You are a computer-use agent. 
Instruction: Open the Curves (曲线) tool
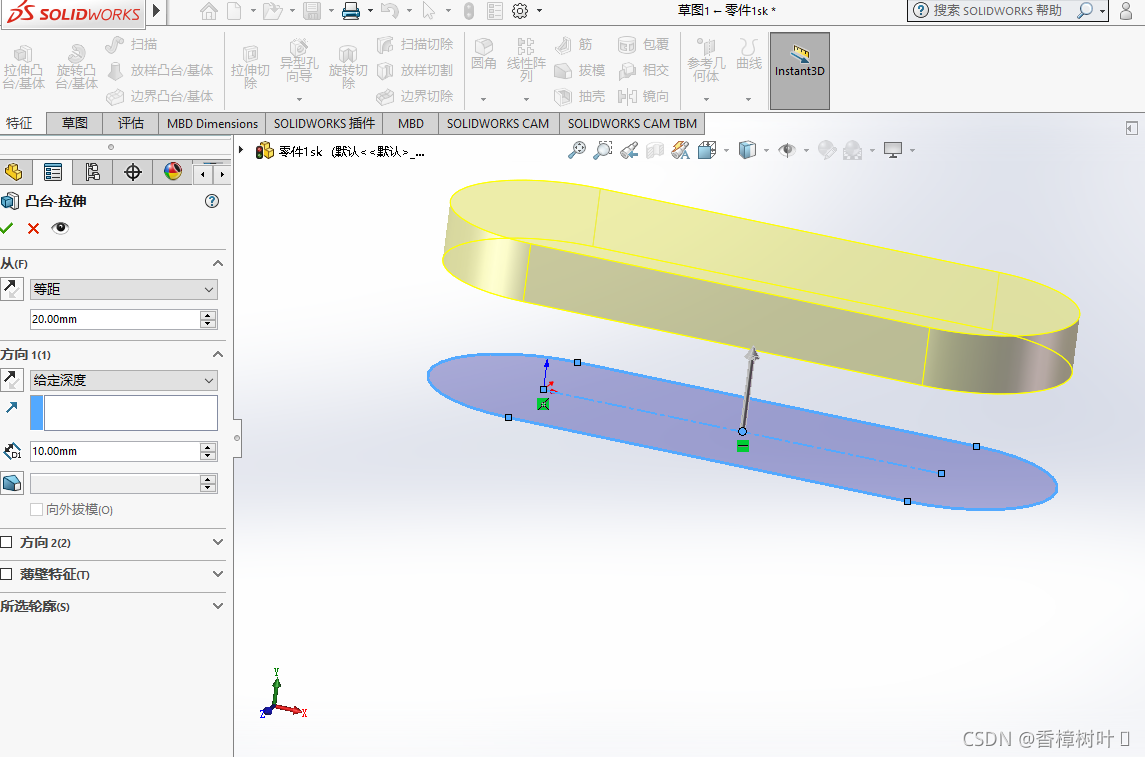click(x=749, y=57)
